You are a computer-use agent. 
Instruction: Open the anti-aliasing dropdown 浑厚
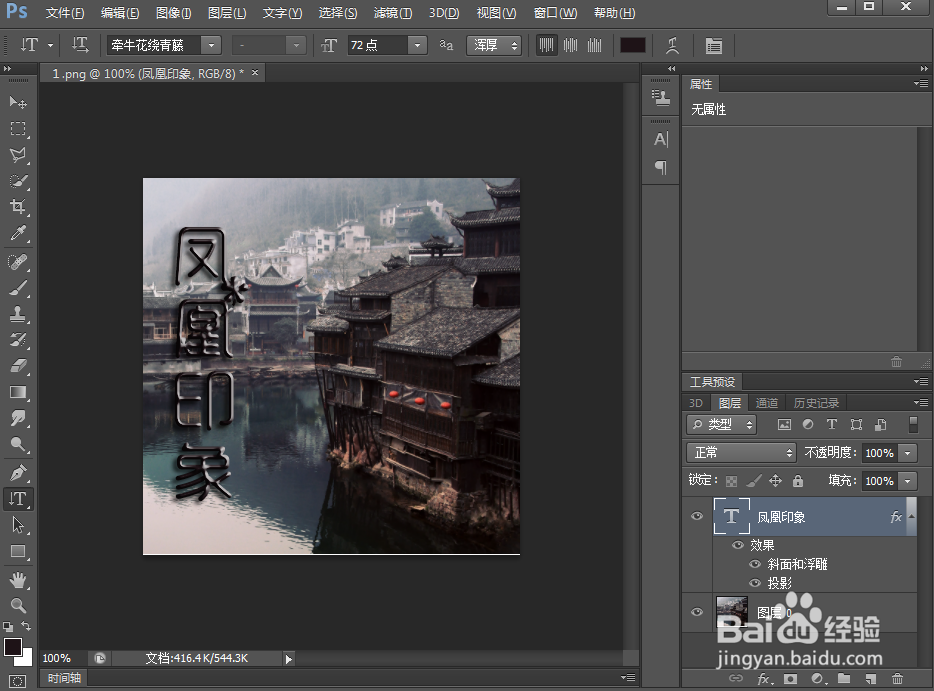(494, 45)
